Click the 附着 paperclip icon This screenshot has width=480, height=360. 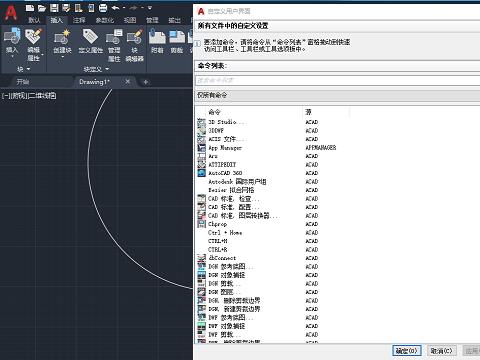tap(157, 37)
